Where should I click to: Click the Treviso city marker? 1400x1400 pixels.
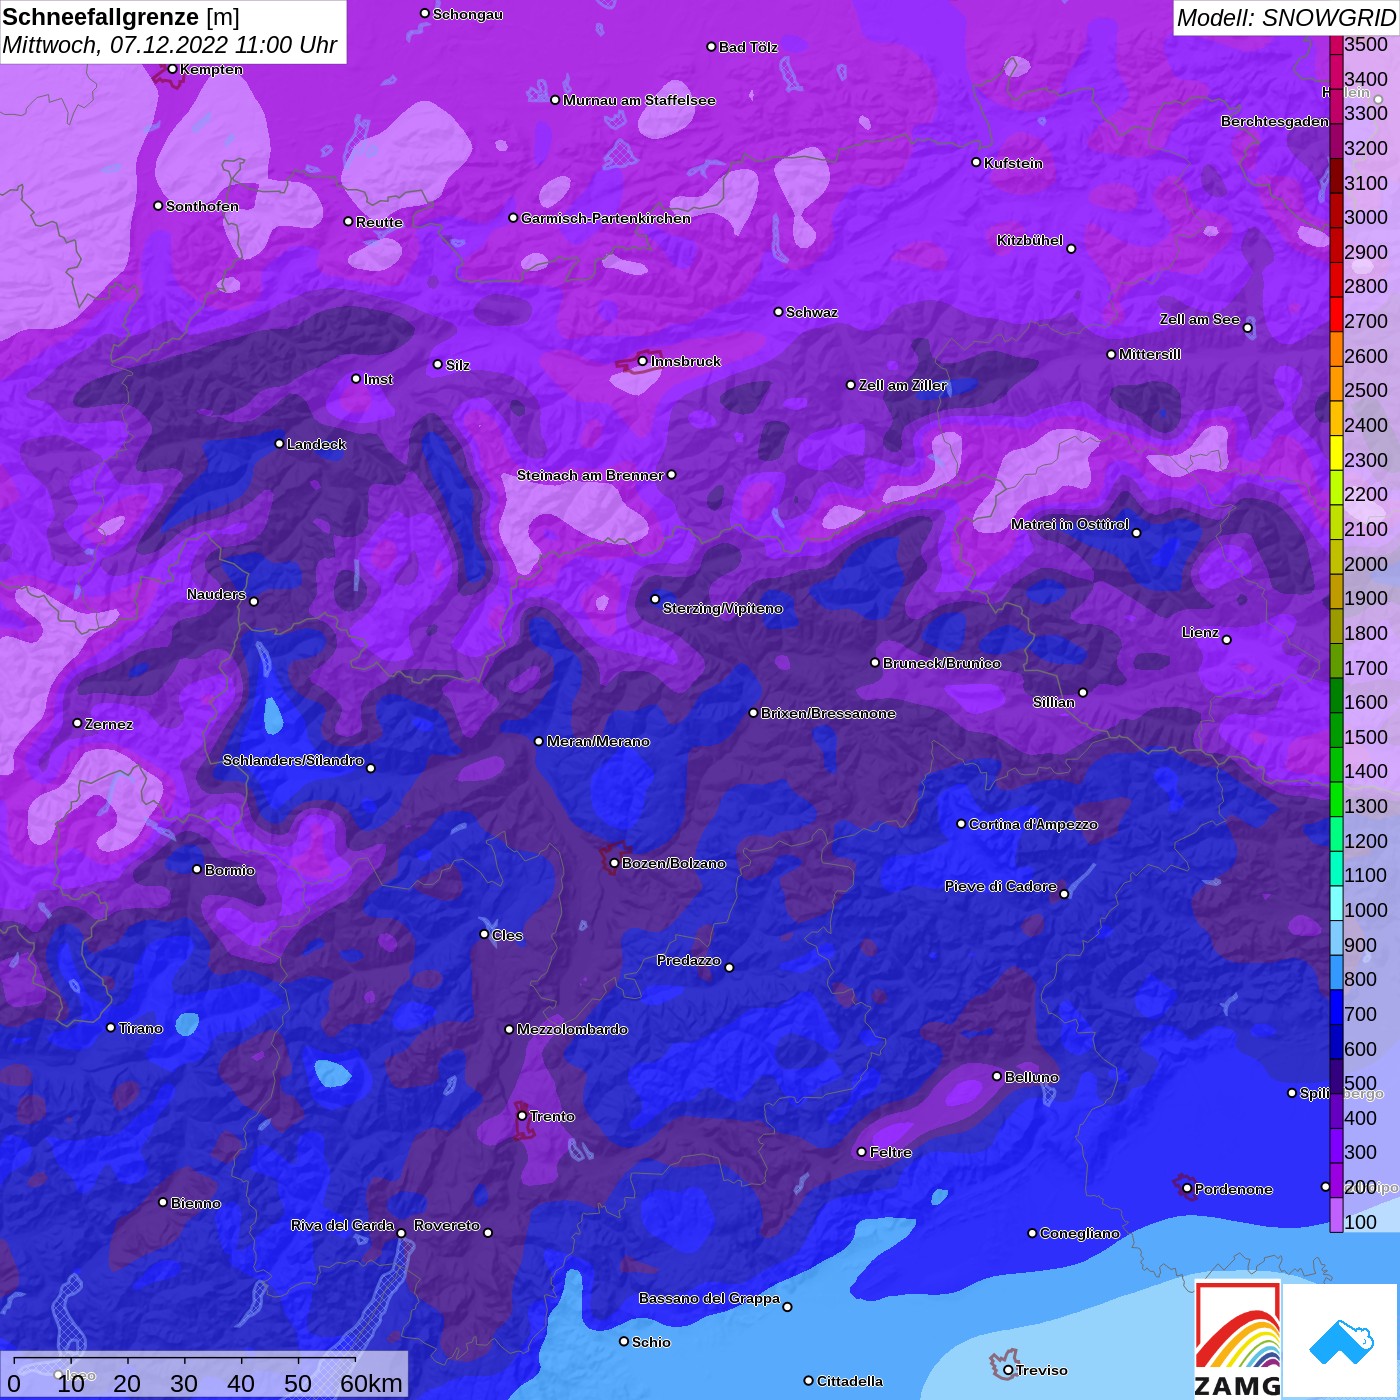[x=1008, y=1370]
